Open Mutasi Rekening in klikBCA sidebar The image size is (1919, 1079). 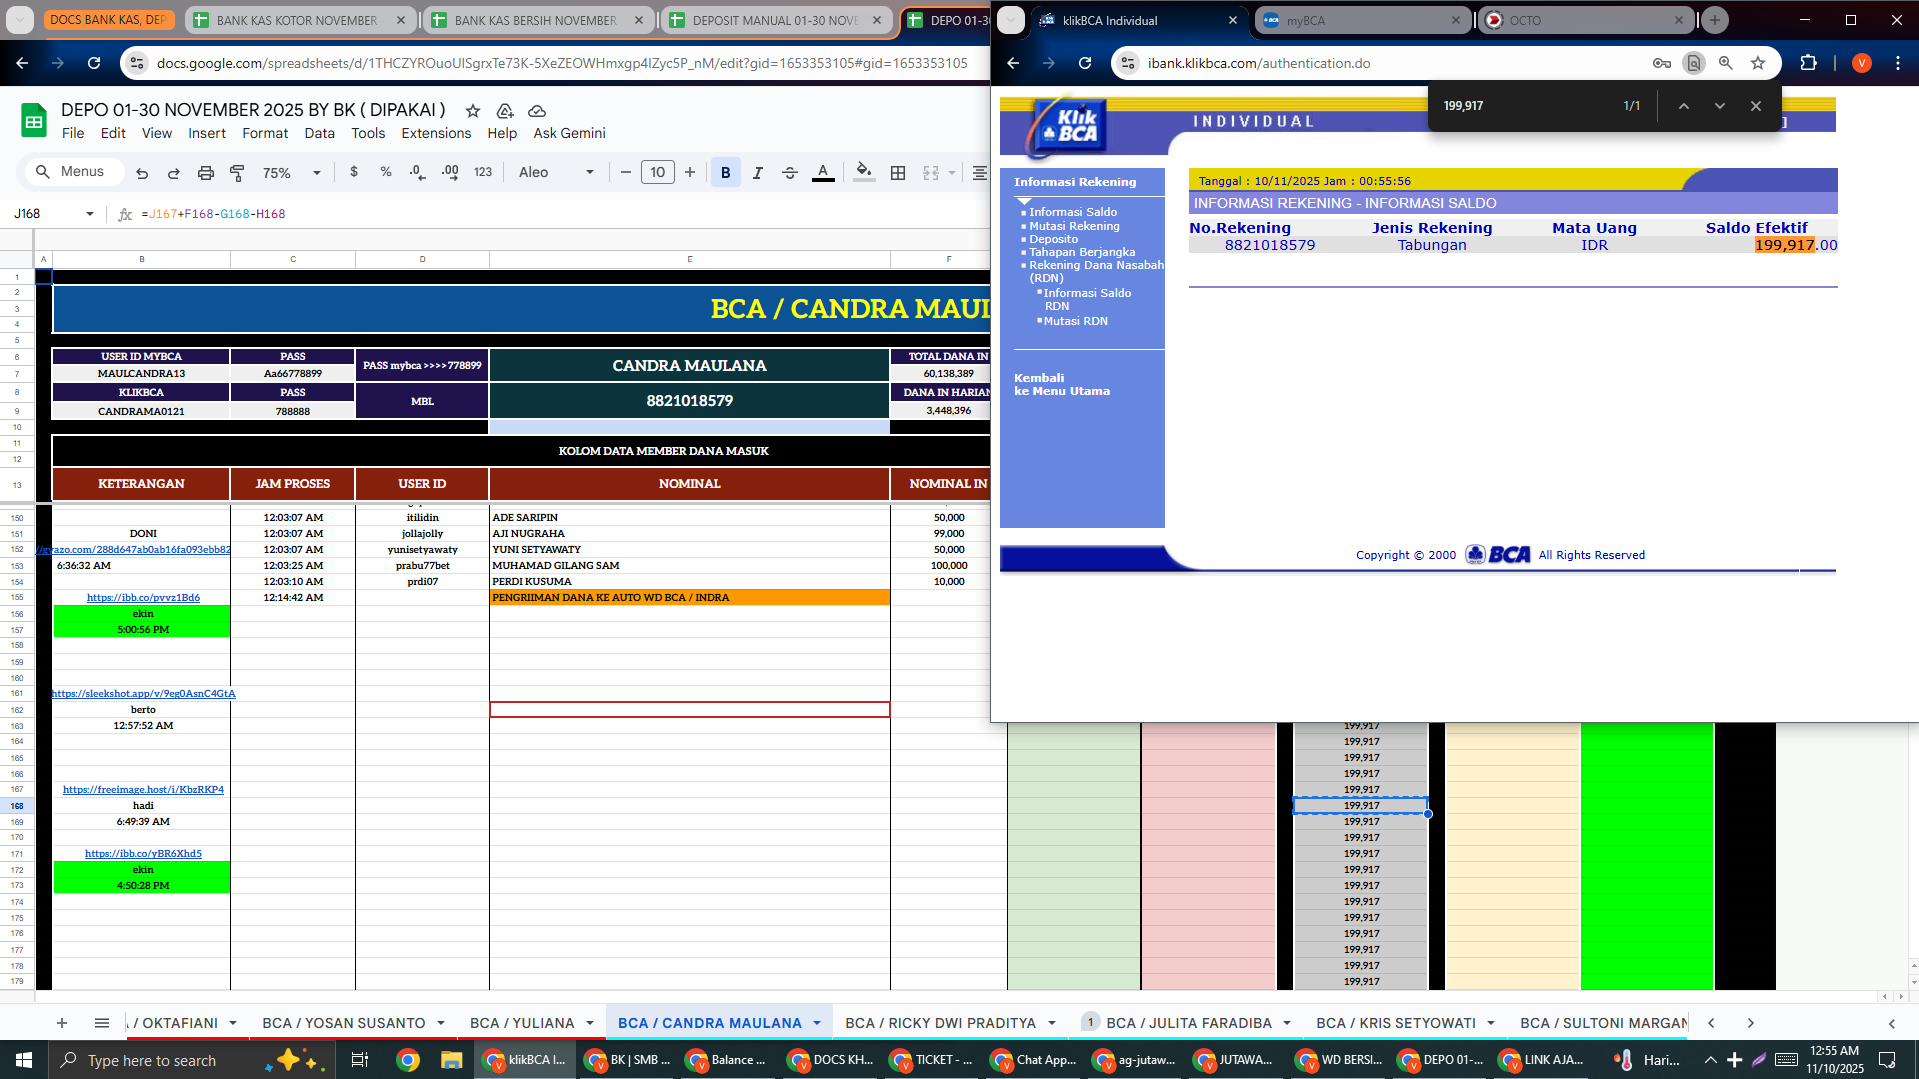[1074, 226]
